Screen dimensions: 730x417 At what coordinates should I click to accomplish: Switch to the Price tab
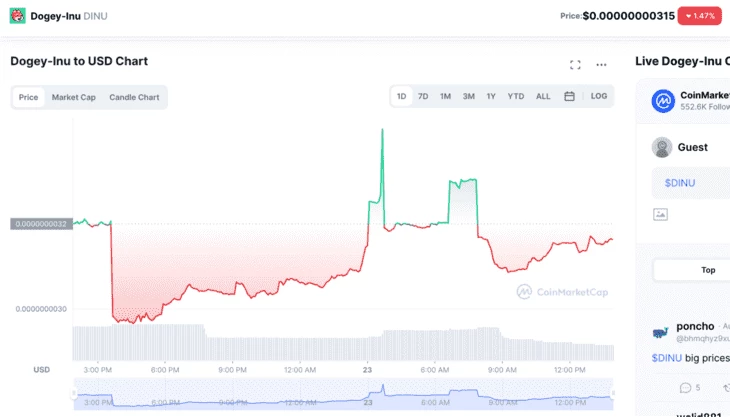click(28, 97)
